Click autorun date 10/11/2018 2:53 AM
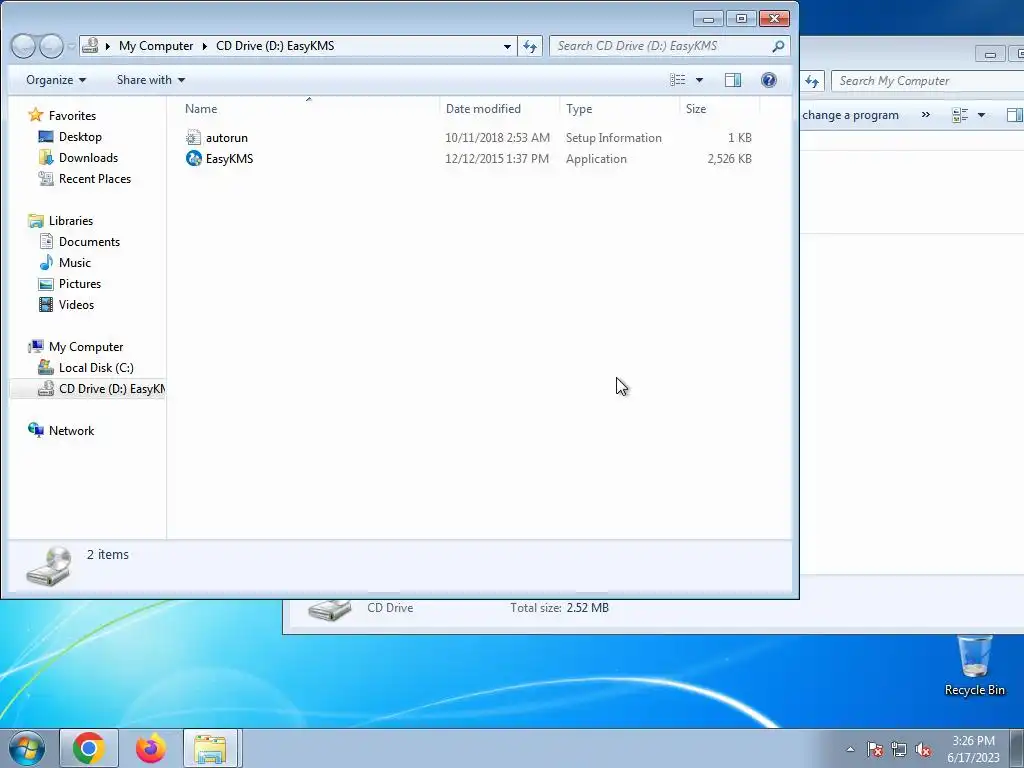This screenshot has height=768, width=1024. point(498,138)
